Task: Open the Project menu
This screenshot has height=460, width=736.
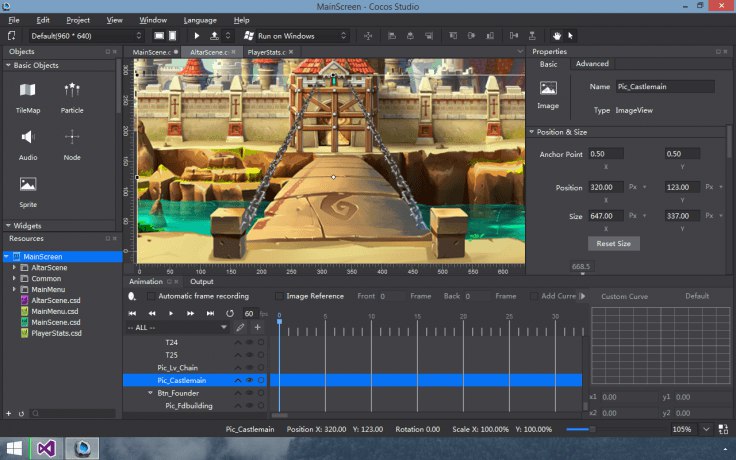Action: 78,20
